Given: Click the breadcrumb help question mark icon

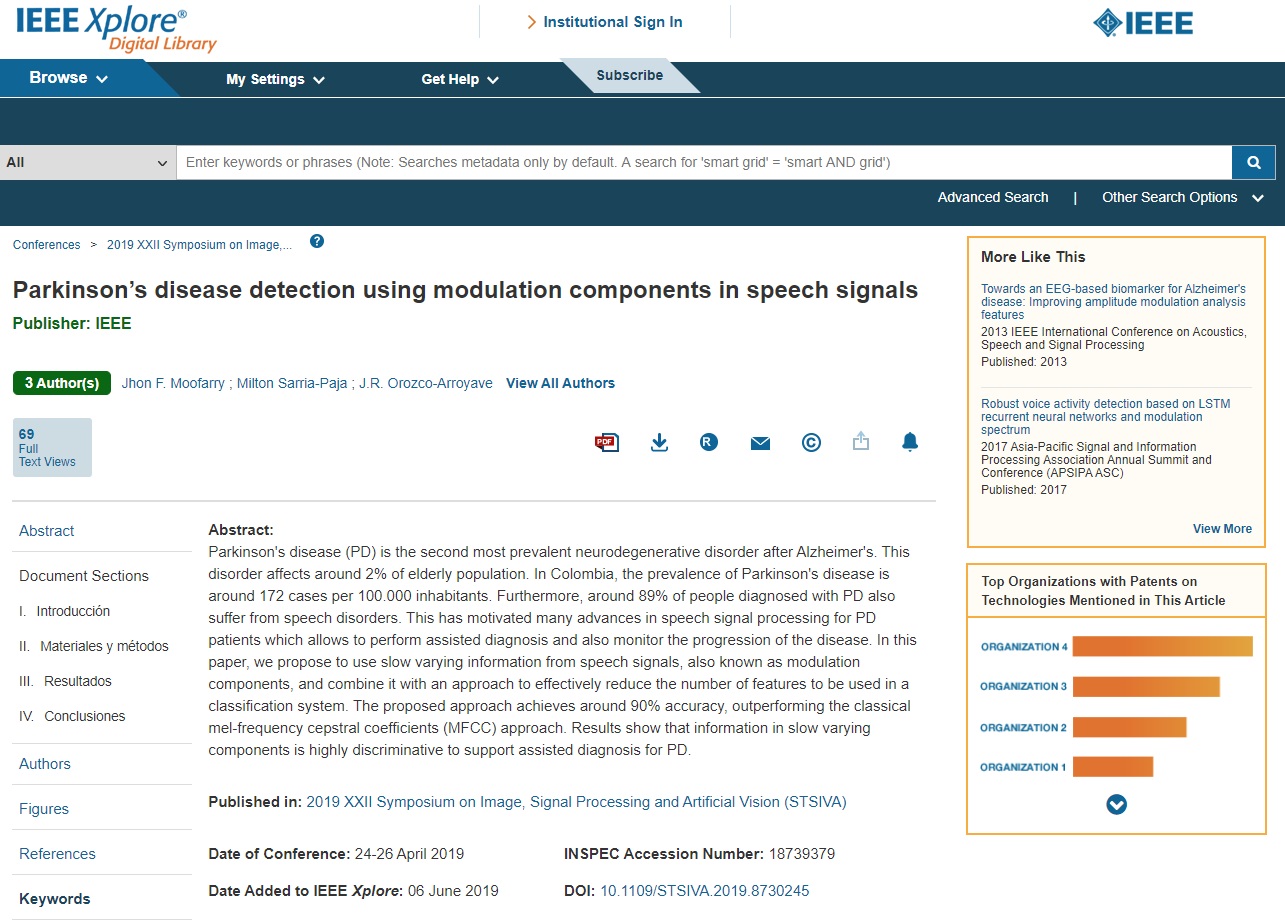Looking at the screenshot, I should [x=317, y=241].
